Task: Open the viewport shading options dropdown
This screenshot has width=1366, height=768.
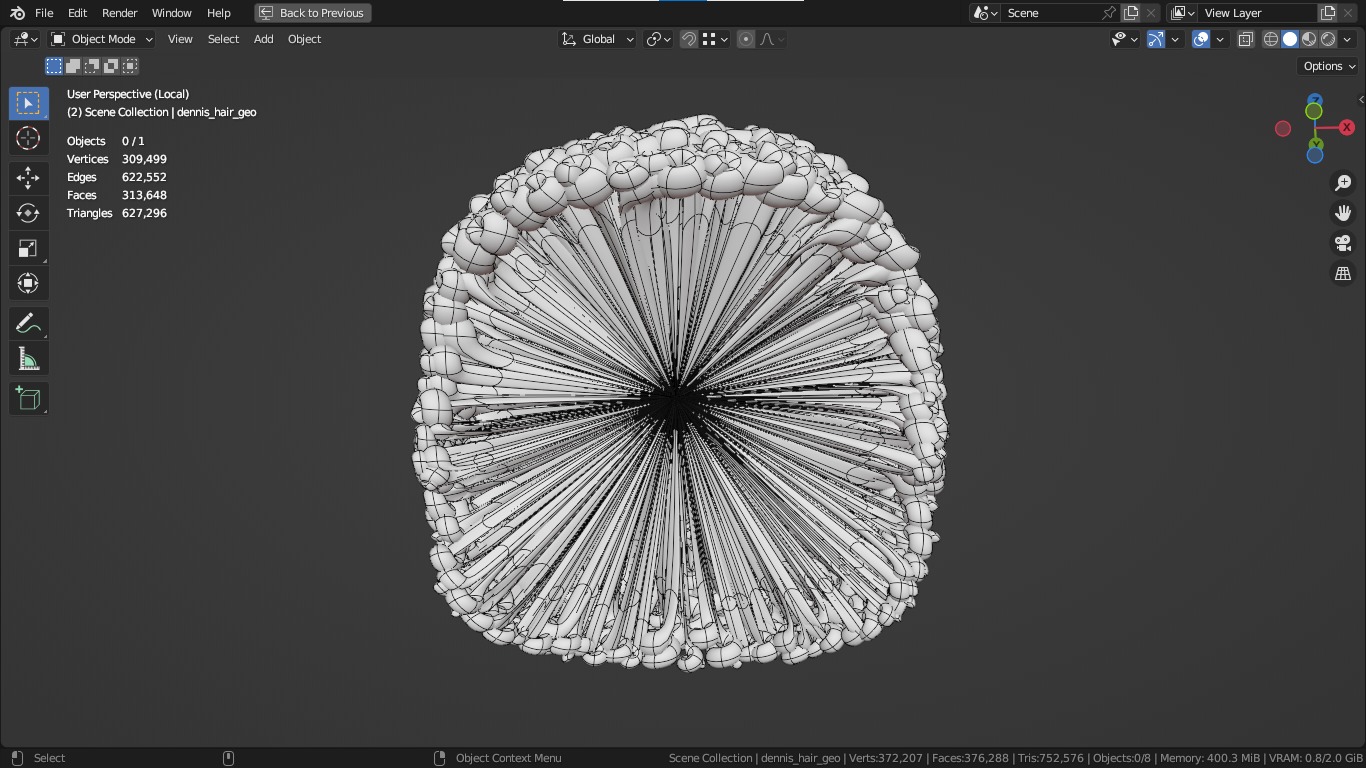Action: [x=1348, y=39]
